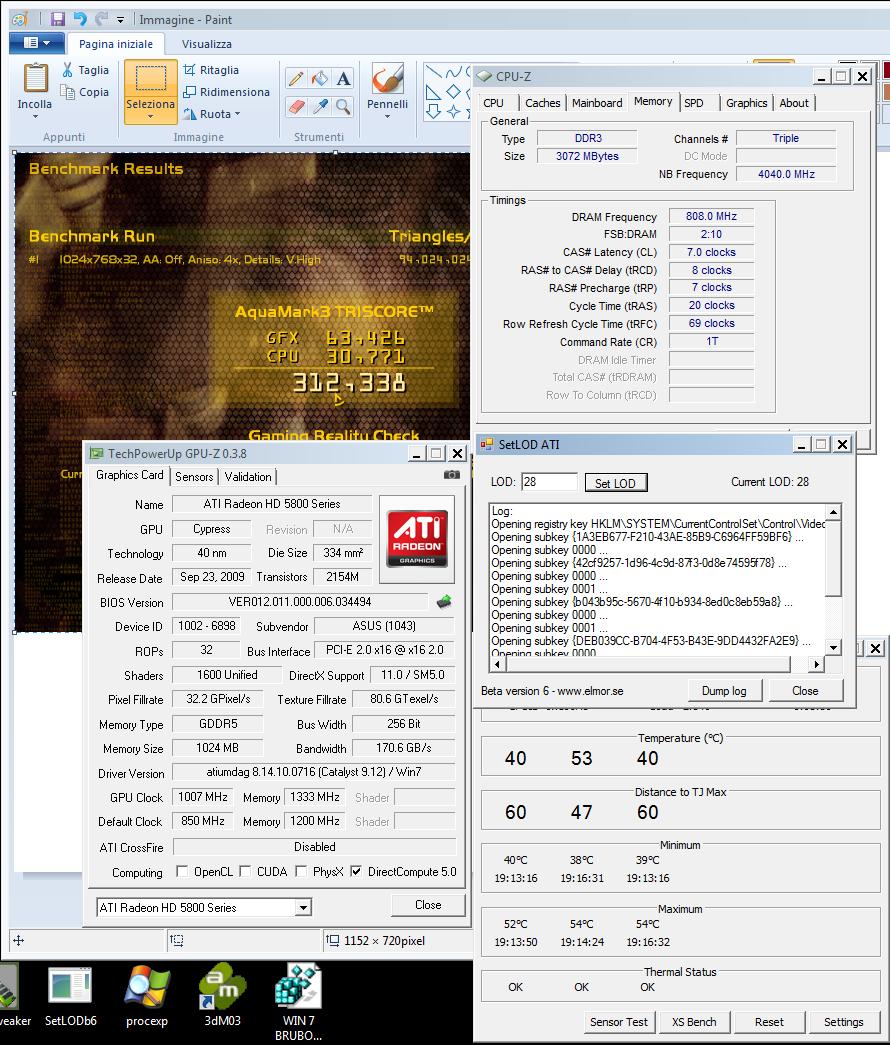
Task: Open WIN 7 BRUBO registry desktop icon
Action: (x=298, y=1003)
